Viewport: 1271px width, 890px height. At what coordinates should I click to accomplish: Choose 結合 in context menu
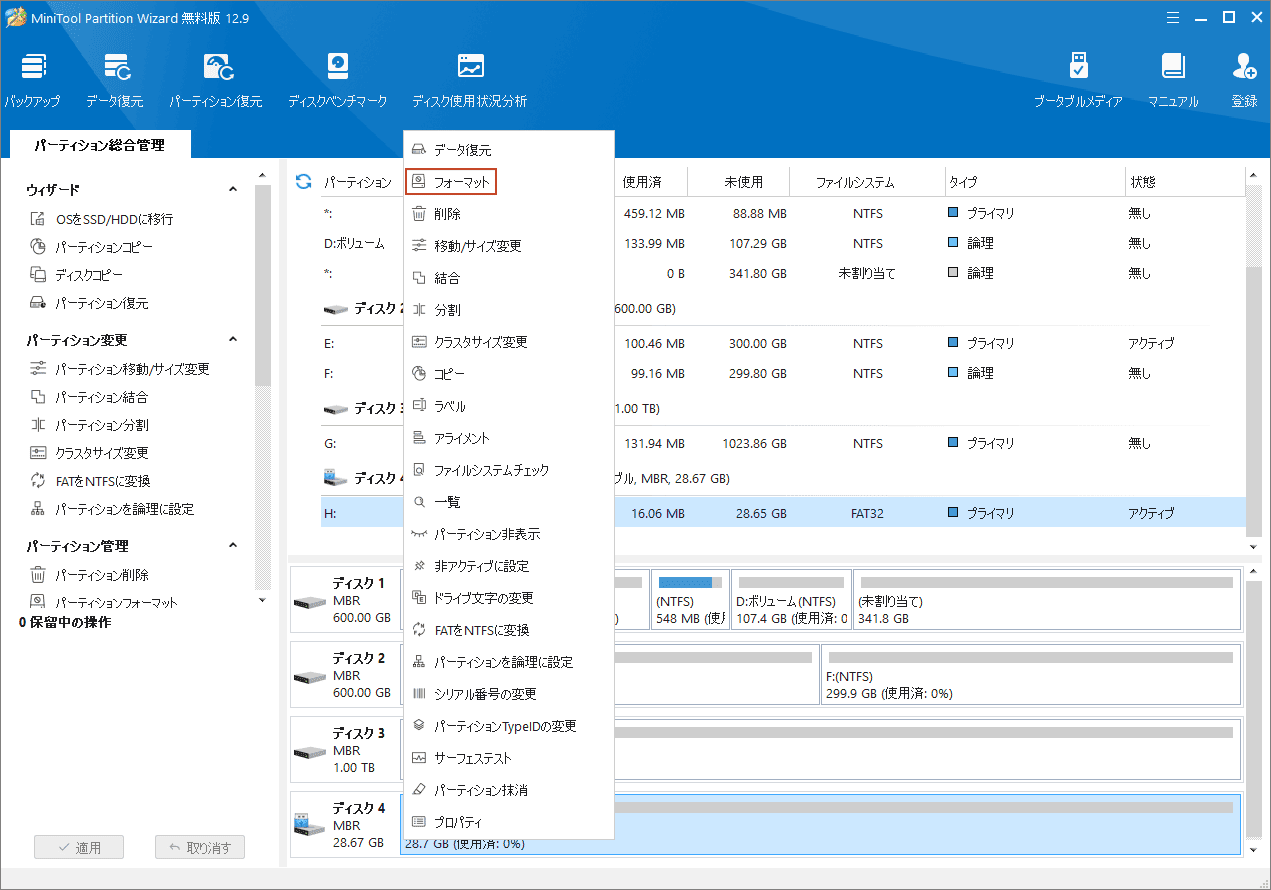509,278
